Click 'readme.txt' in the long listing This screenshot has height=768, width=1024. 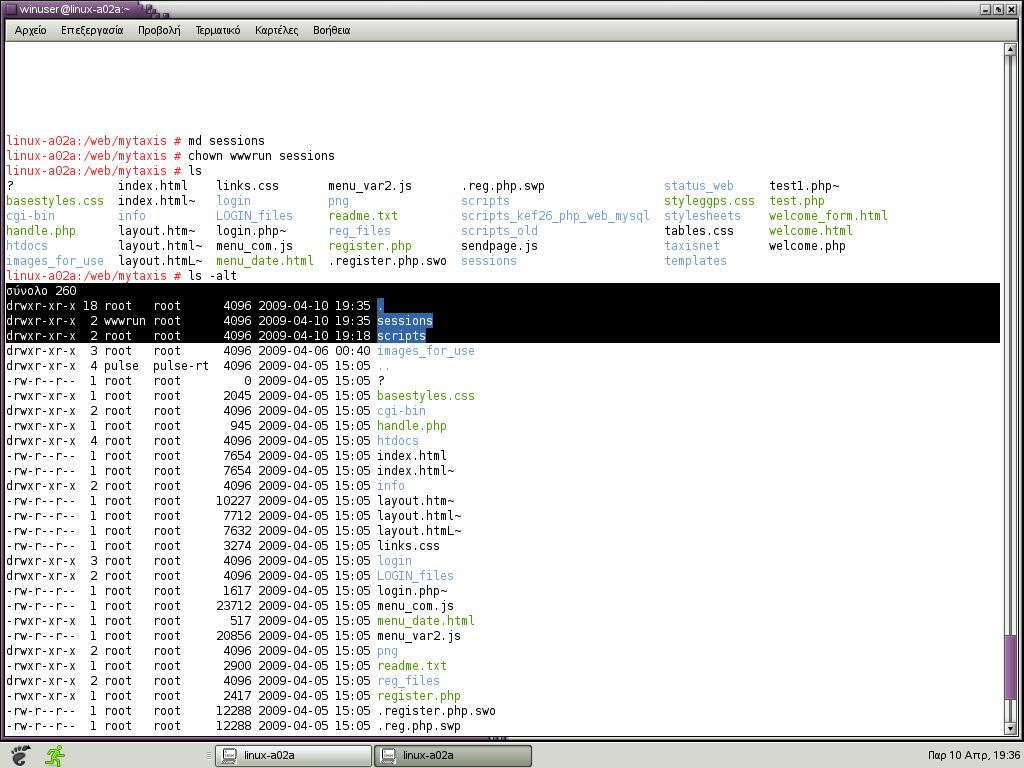(411, 666)
